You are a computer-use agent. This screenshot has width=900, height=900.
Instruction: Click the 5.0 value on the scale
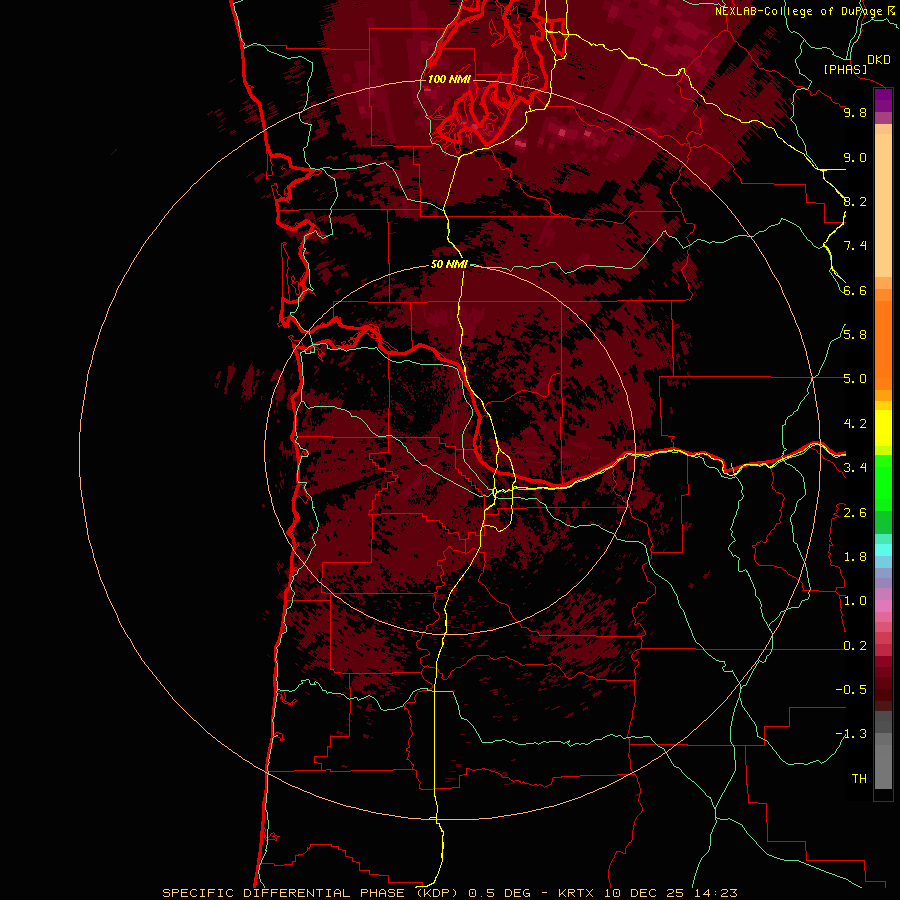tap(855, 379)
